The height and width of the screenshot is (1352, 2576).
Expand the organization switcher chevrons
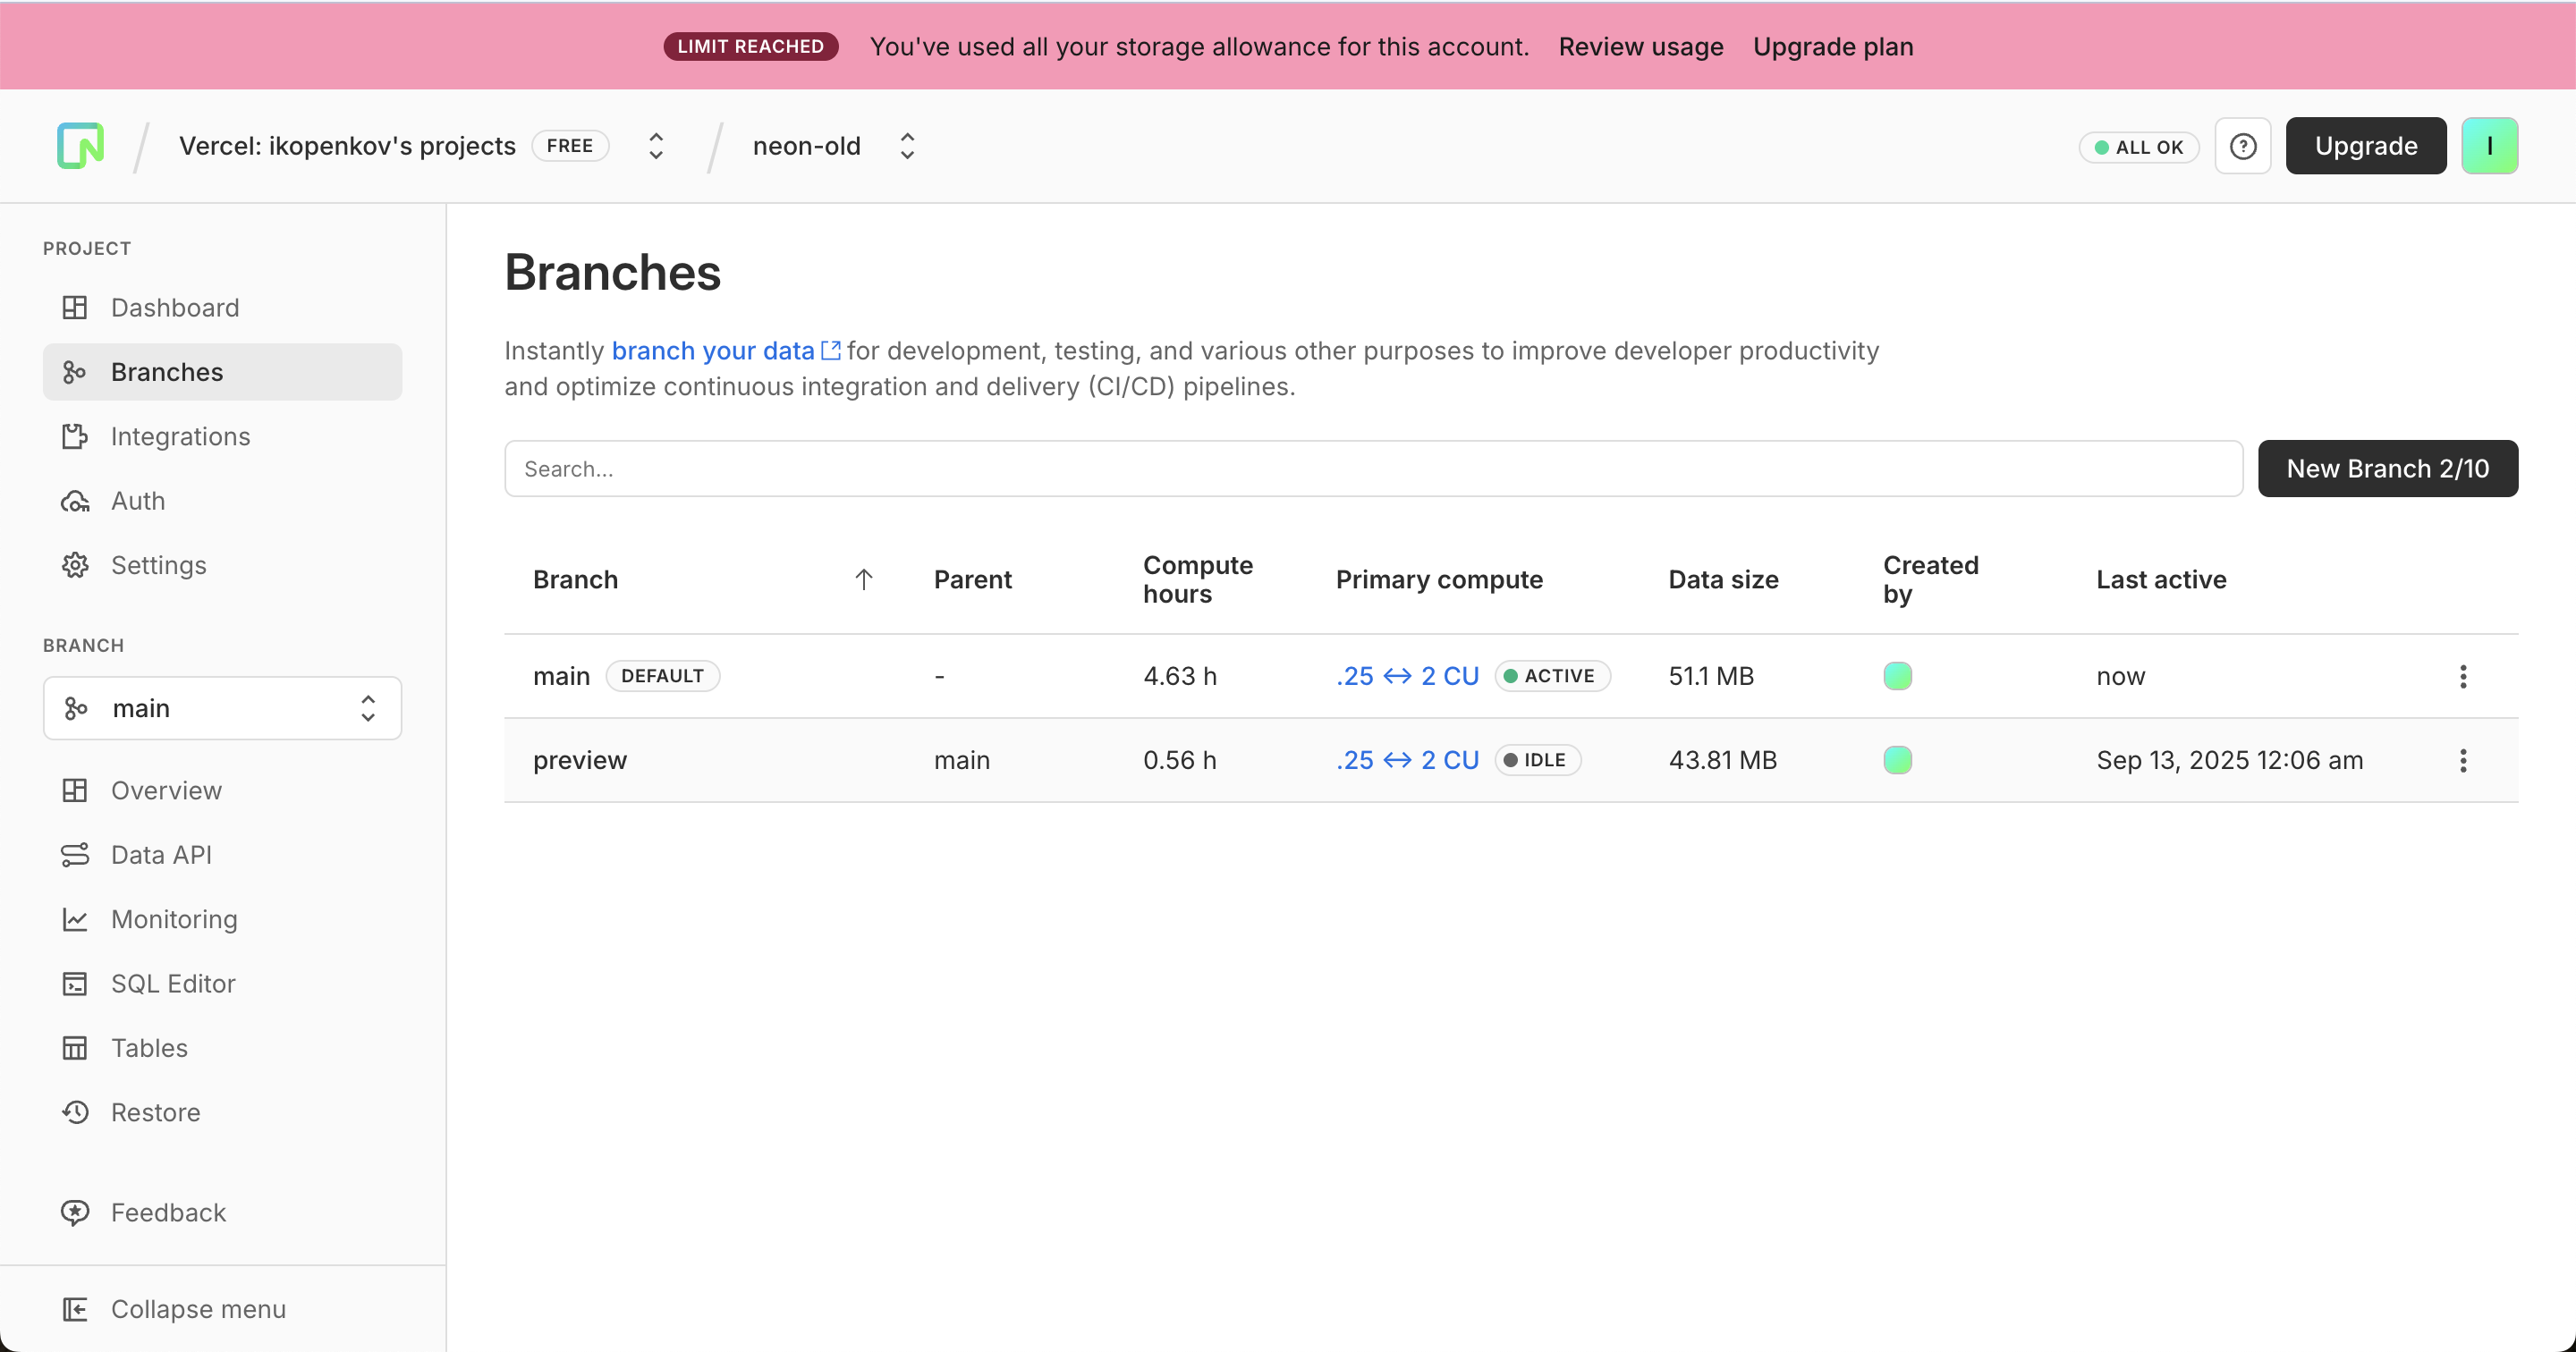click(656, 146)
